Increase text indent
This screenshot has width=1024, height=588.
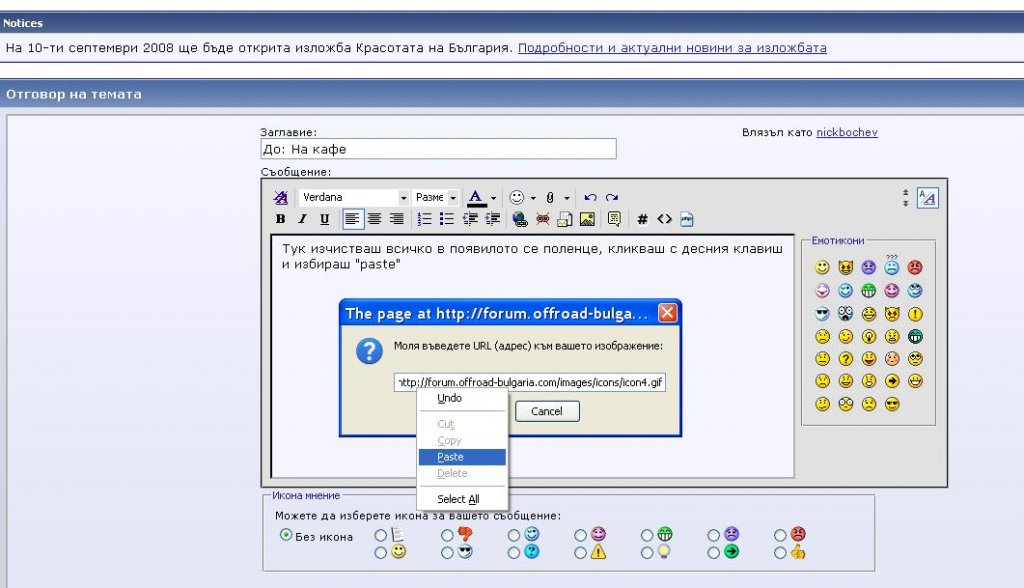click(492, 220)
